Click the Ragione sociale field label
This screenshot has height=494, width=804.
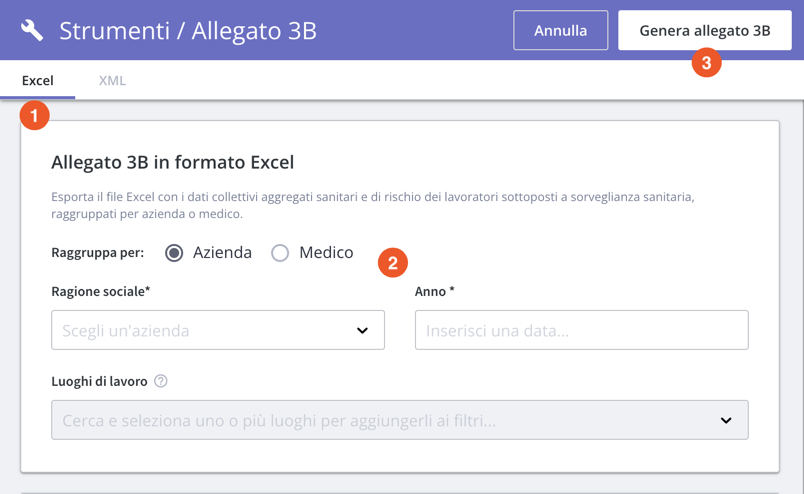coord(100,291)
